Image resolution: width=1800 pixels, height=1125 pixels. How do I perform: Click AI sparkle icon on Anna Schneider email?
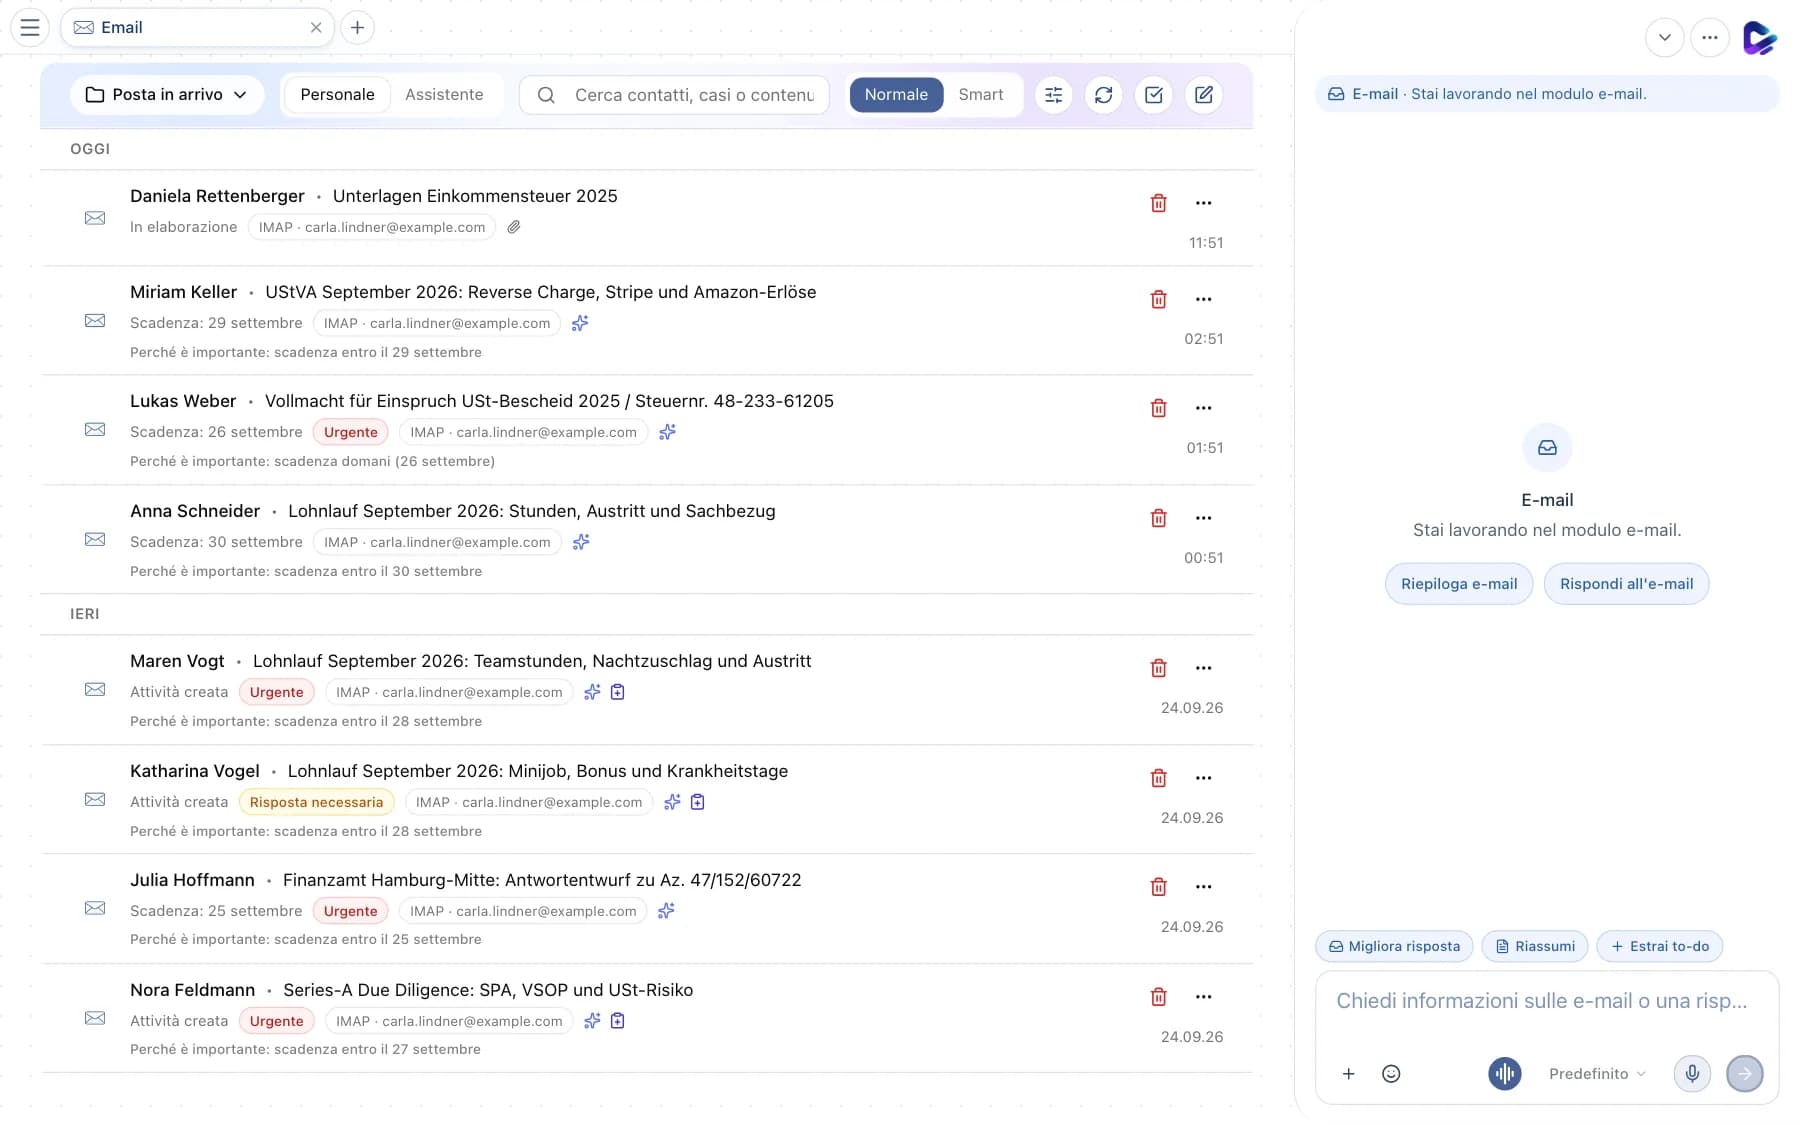(x=581, y=542)
